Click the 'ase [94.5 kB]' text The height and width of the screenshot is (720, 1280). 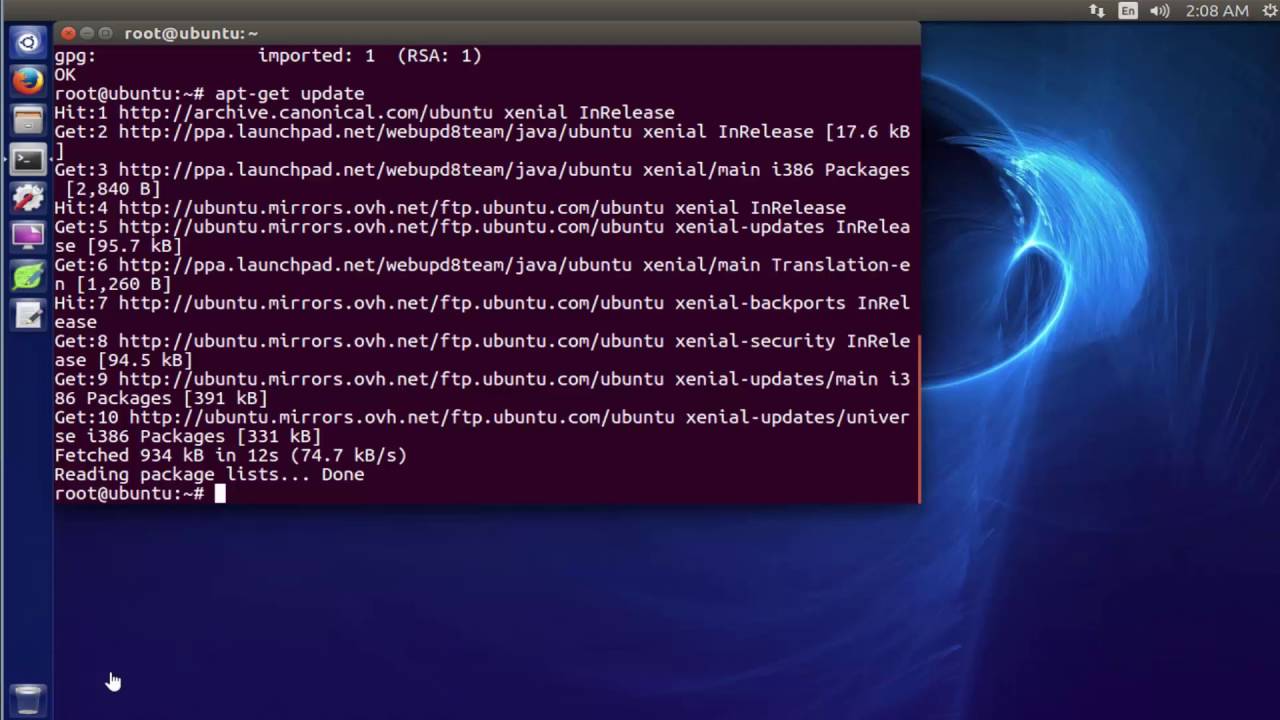124,360
